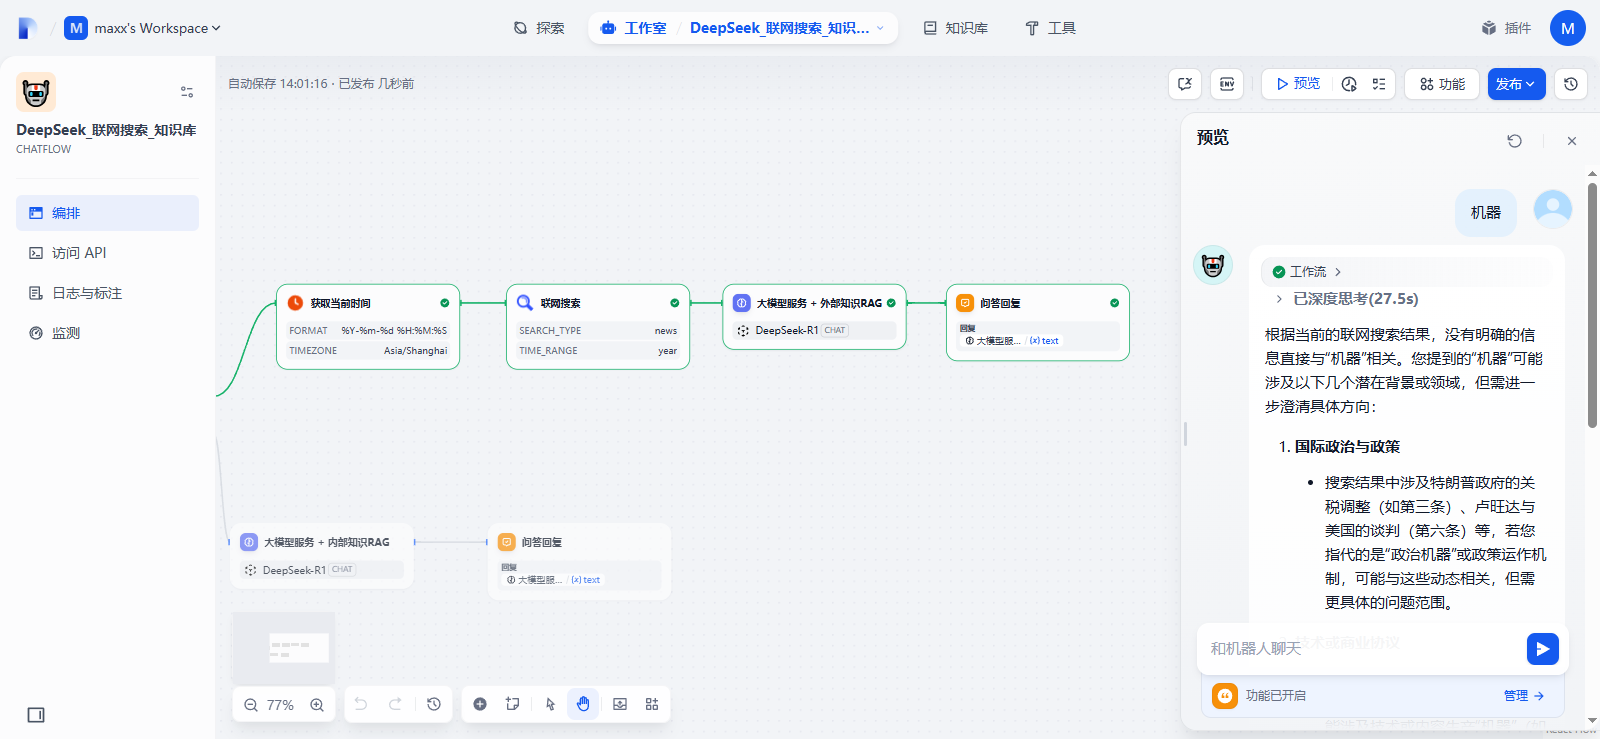
Task: Switch to the 工具 Tools tab
Action: coord(1050,28)
